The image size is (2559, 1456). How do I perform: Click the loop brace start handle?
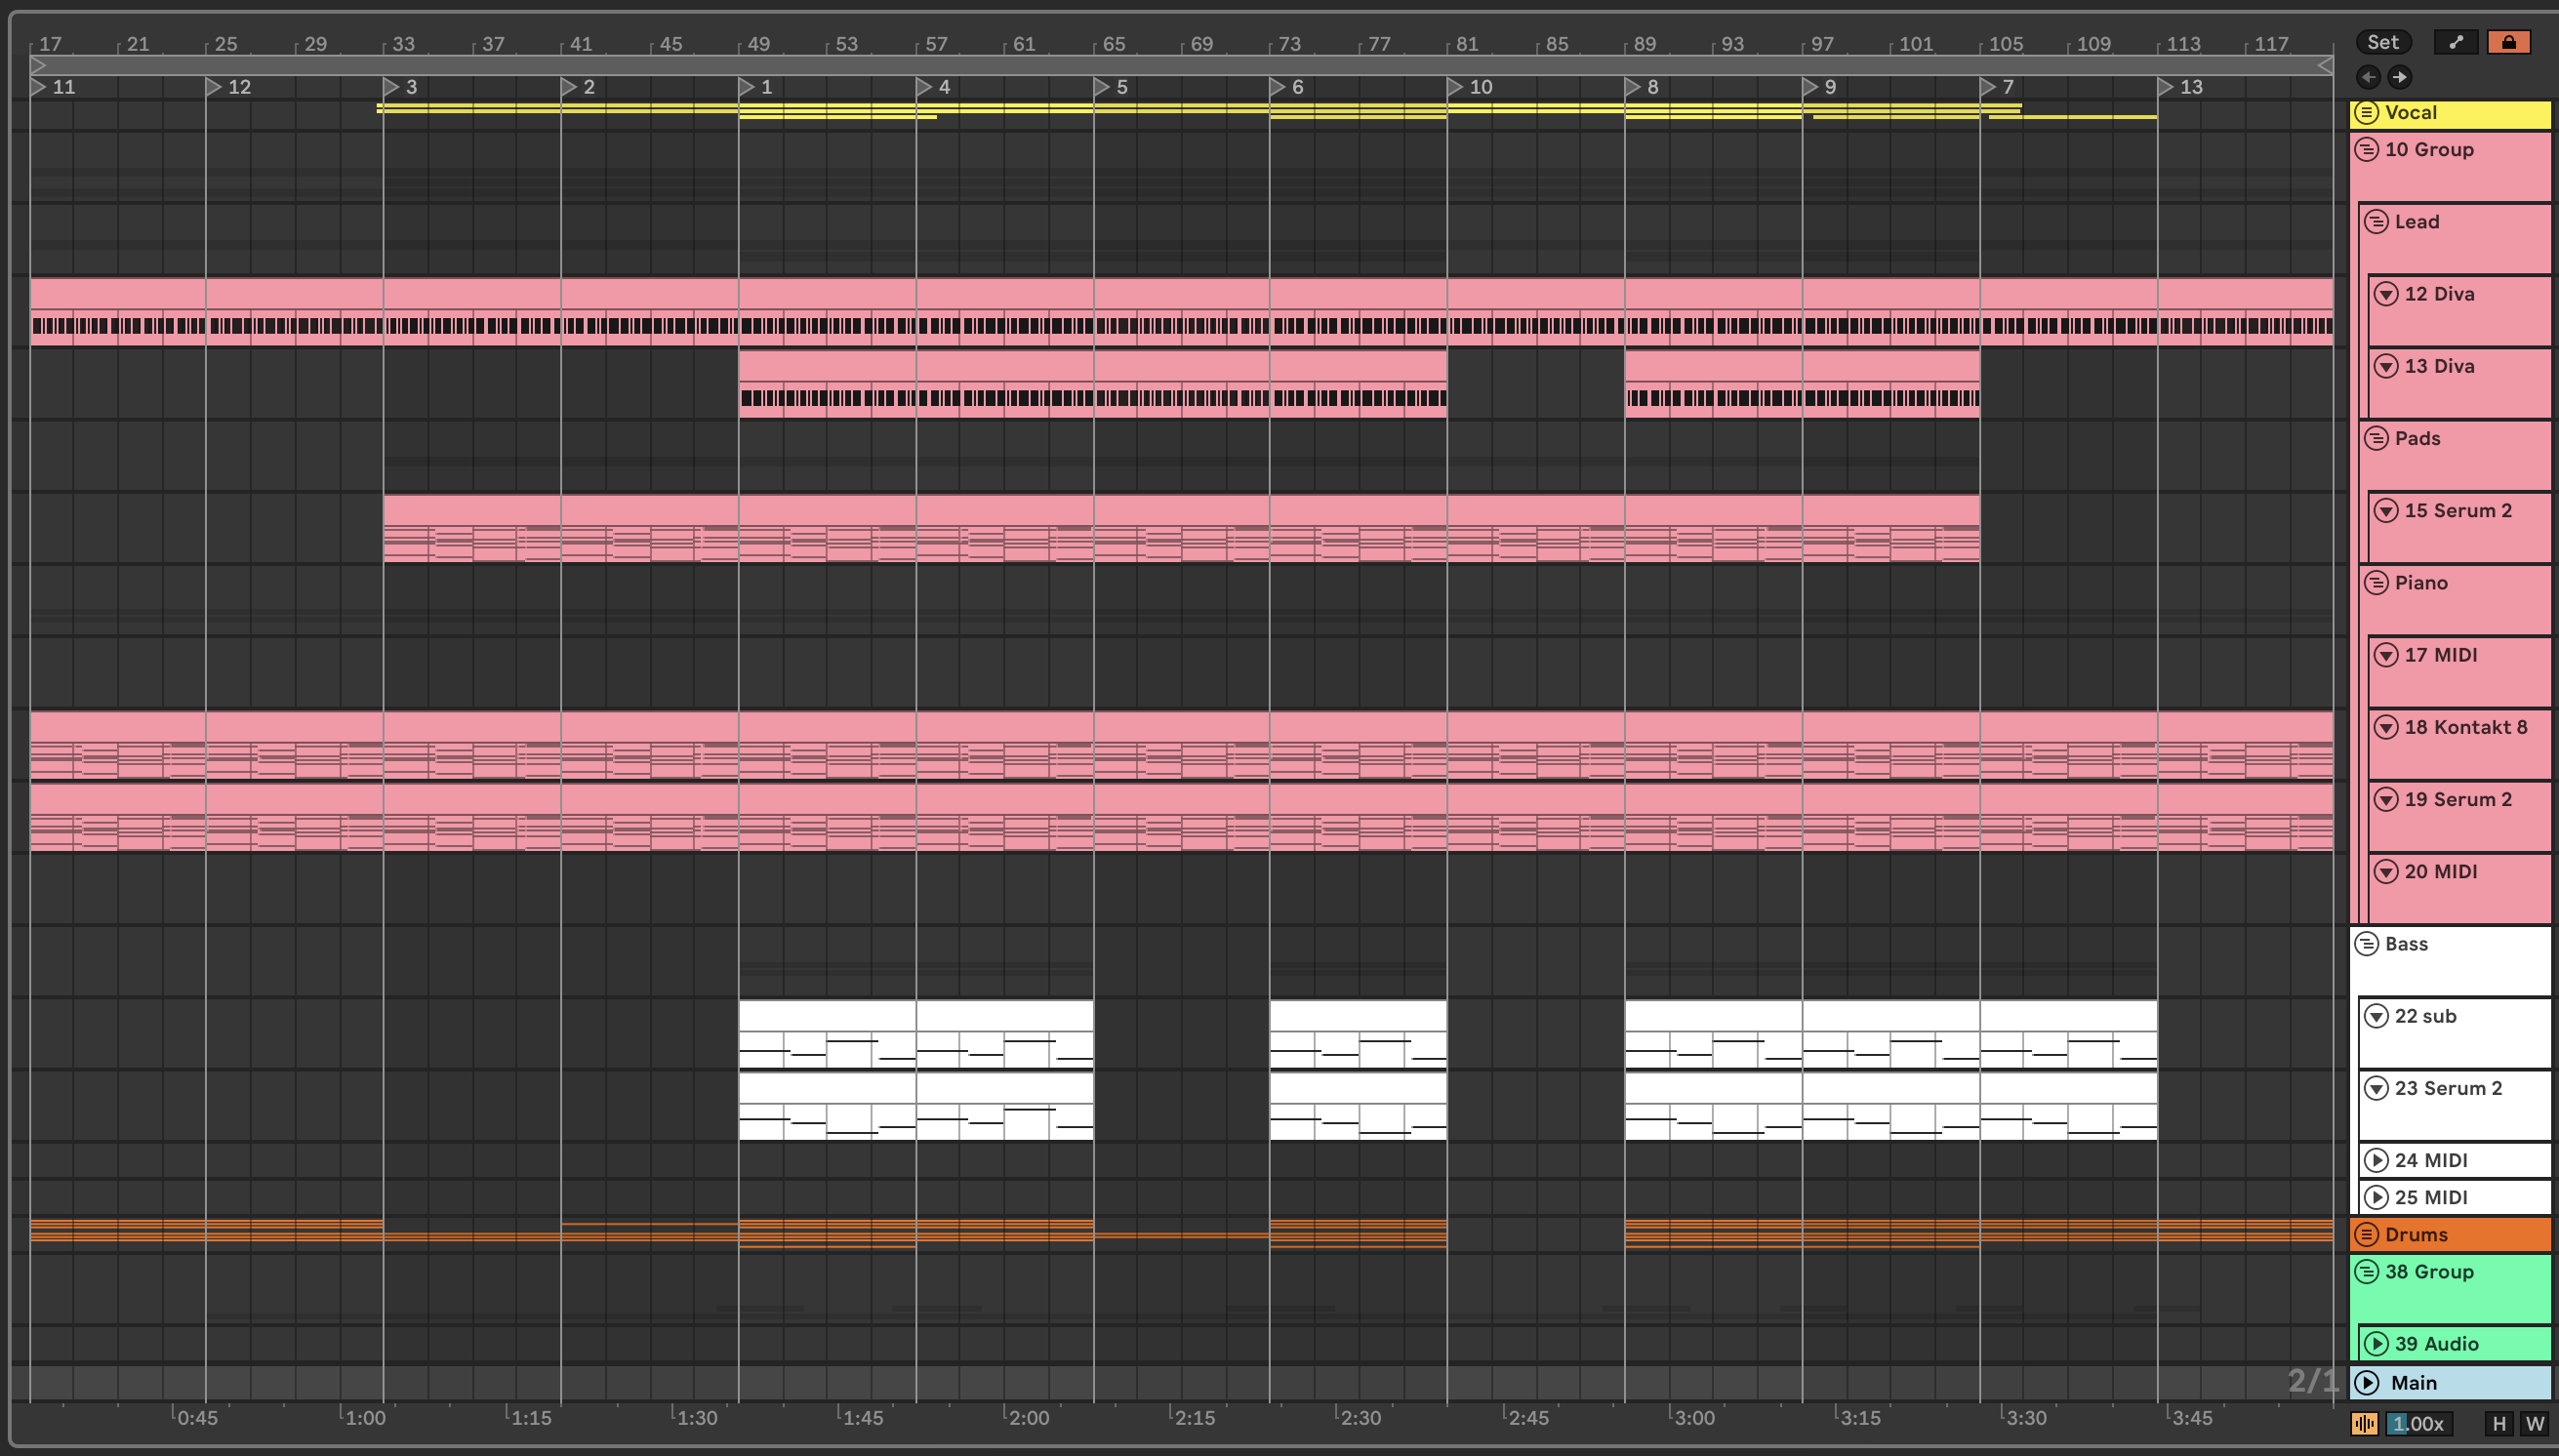(x=38, y=66)
